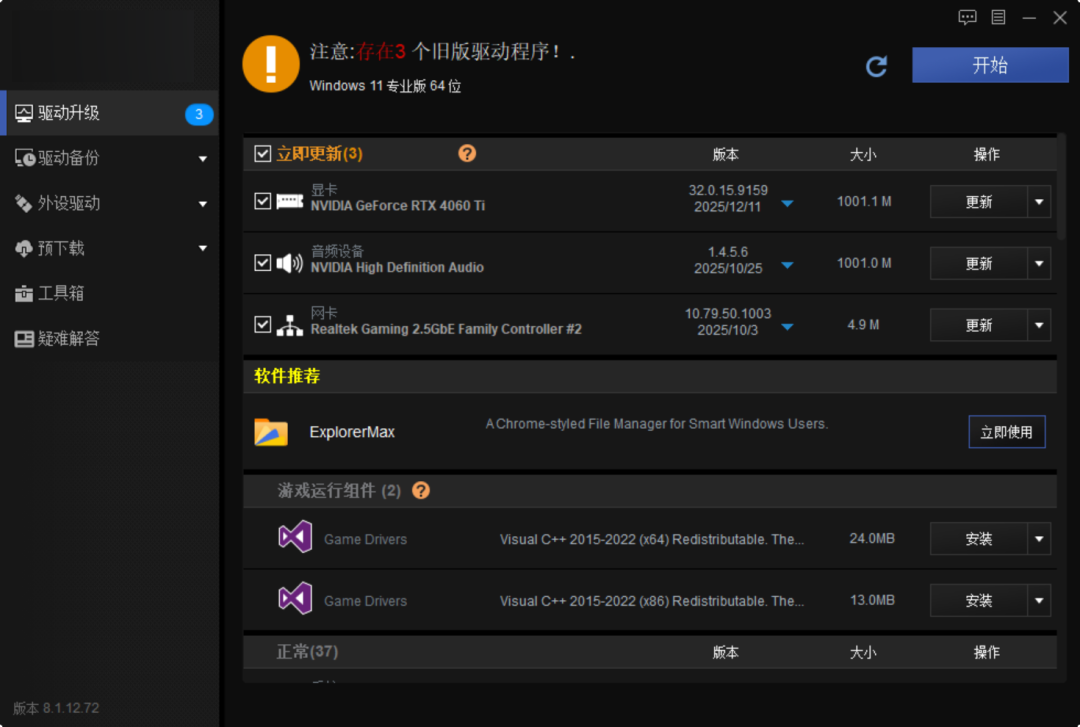Open version dropdown for 32.0.15.9159
Screen dimensions: 1080x727
click(x=787, y=203)
